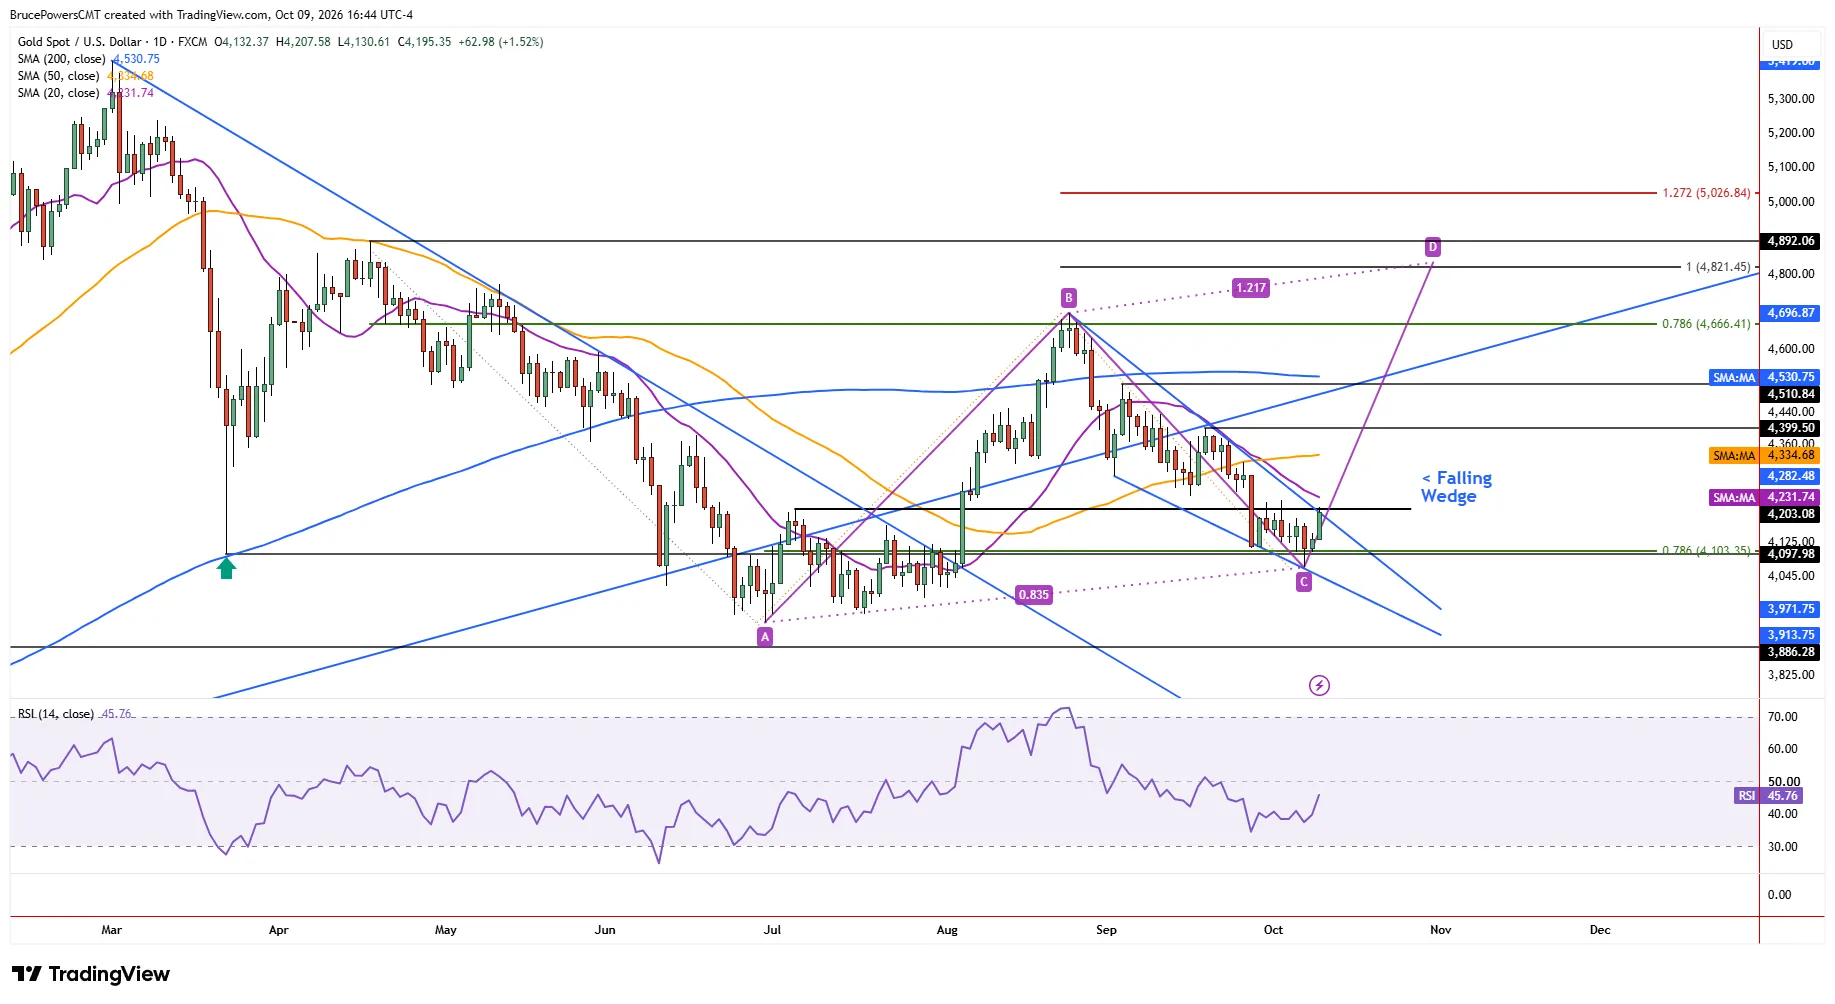The height and width of the screenshot is (1004, 1835).
Task: Click the 4,892.06 price label
Action: [1790, 241]
